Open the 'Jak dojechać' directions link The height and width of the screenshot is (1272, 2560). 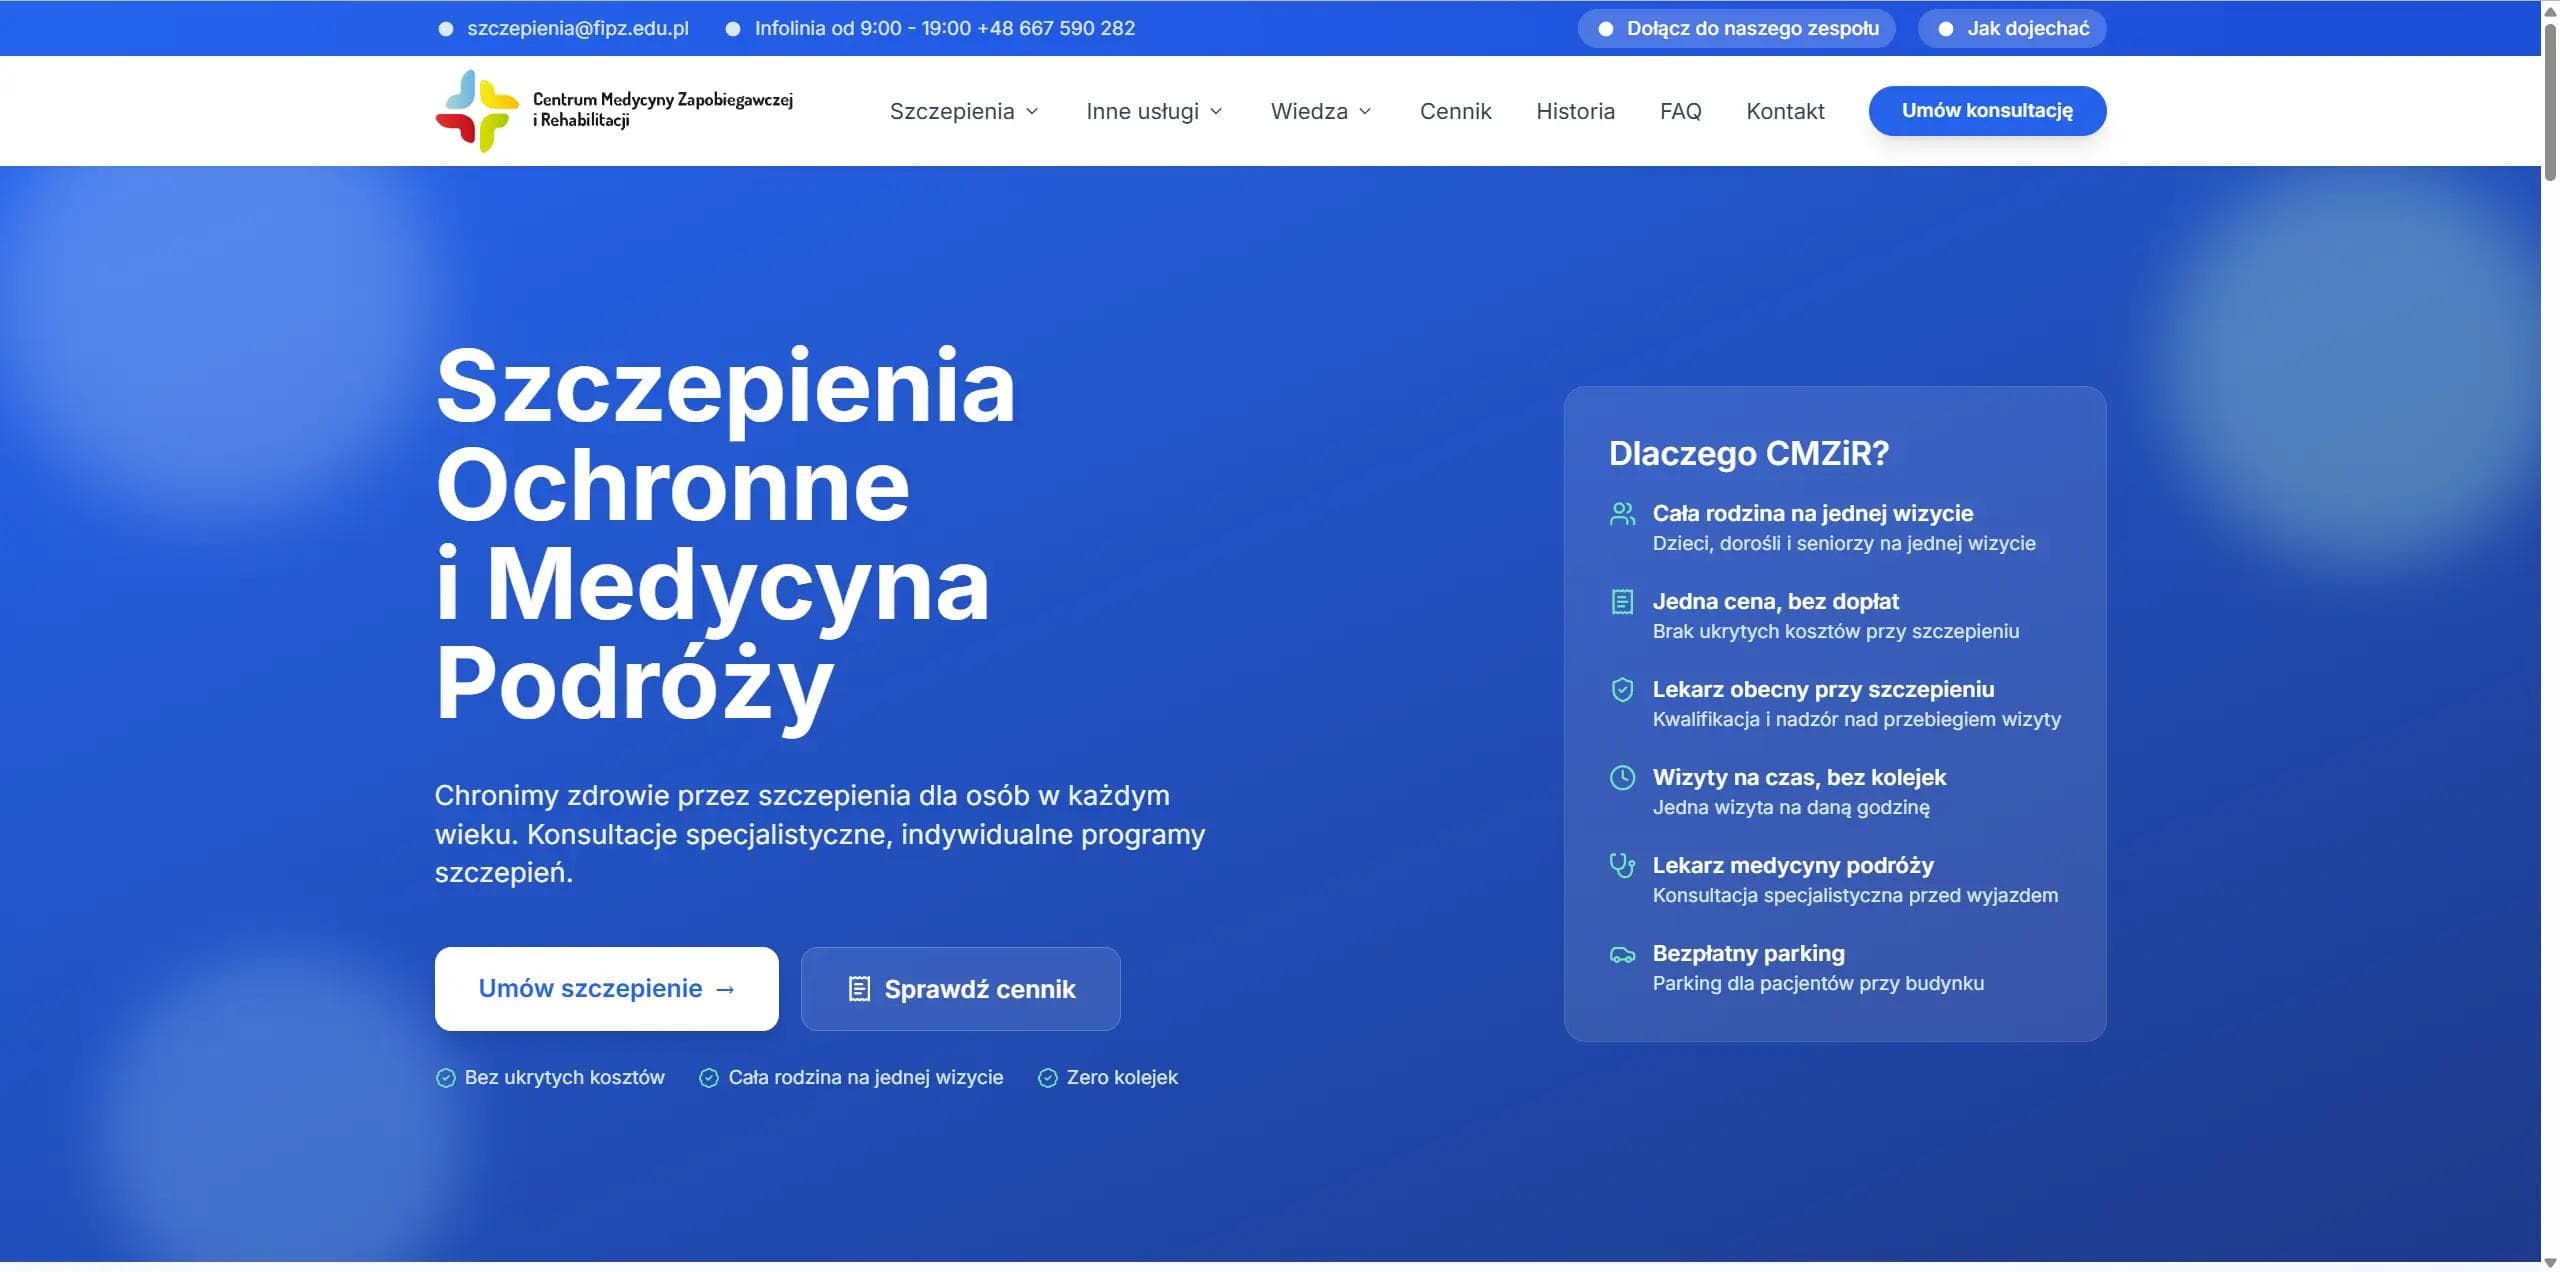click(2012, 29)
